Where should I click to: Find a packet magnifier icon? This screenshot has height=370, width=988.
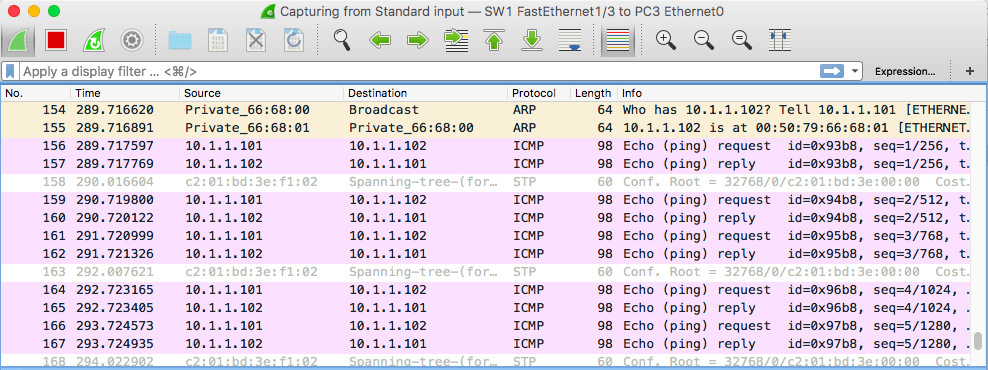point(342,40)
